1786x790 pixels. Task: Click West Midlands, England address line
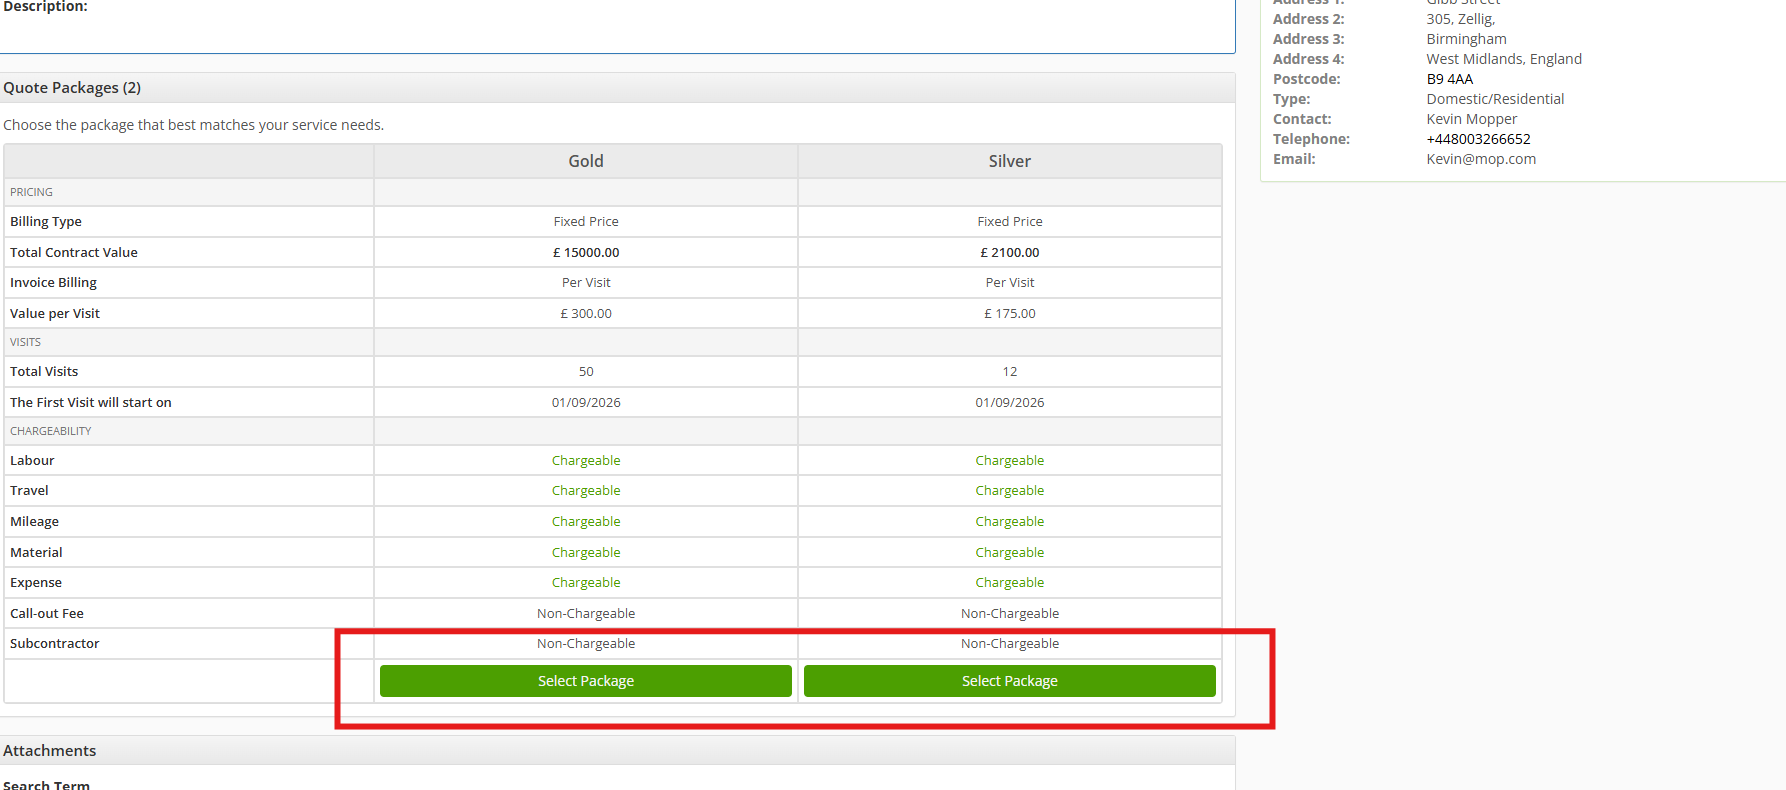point(1504,59)
